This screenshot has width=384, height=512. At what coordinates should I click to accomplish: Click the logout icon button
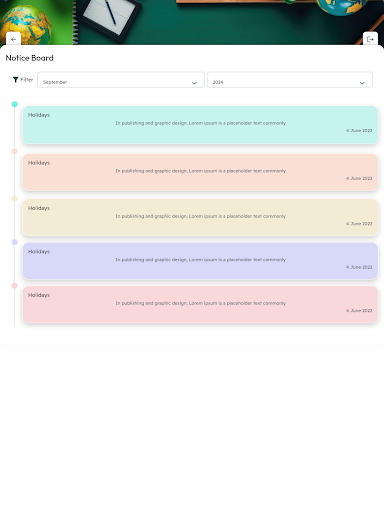(x=370, y=39)
